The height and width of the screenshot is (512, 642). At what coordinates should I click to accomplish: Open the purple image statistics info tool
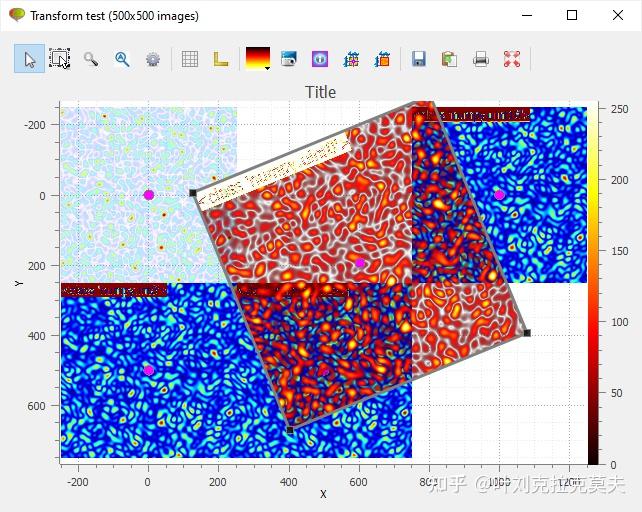click(320, 59)
